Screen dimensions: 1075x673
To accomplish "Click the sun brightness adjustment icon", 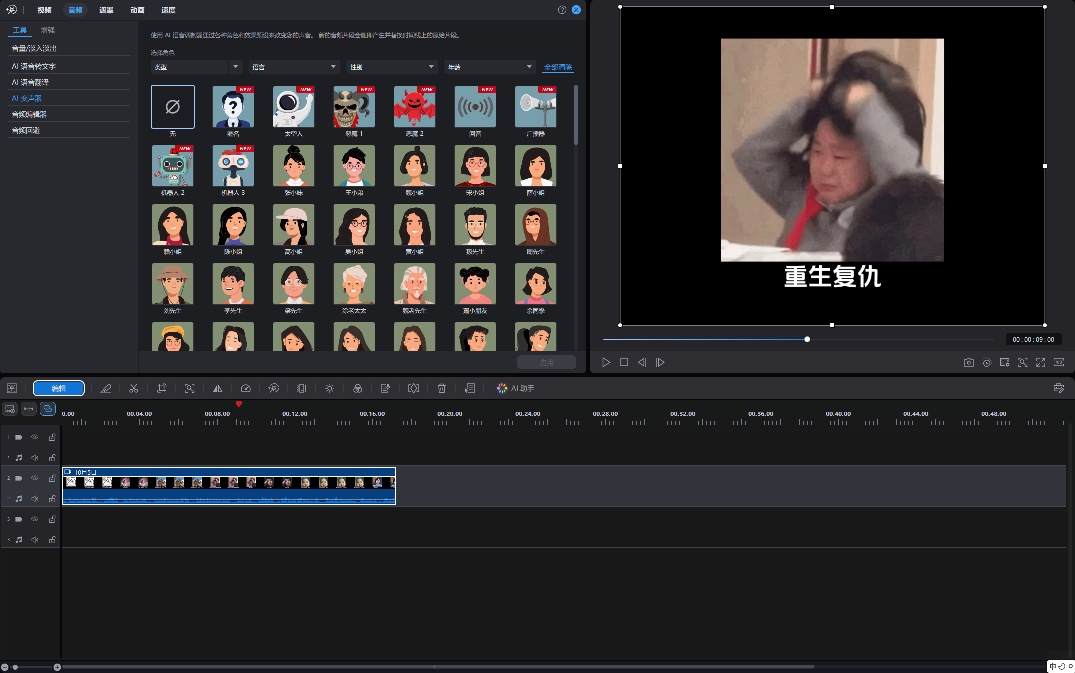I will [x=330, y=389].
